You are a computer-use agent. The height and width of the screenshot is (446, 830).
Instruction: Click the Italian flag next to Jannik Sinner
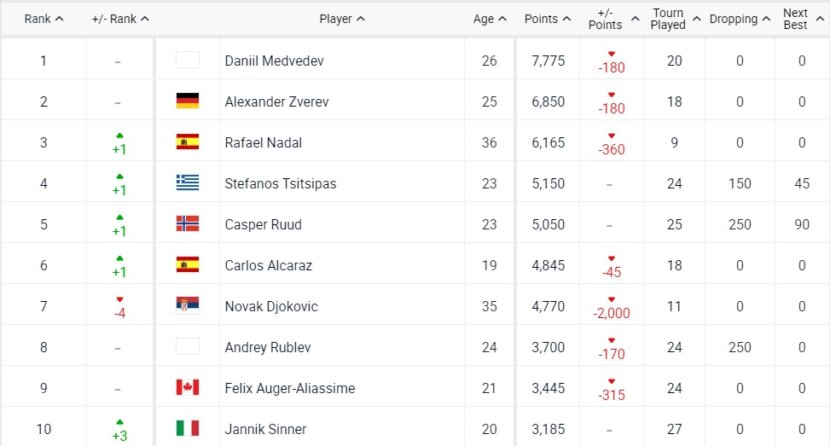coord(187,428)
